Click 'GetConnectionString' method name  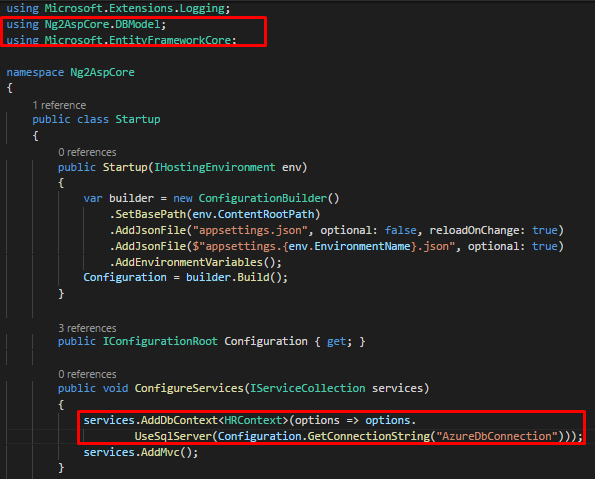(x=368, y=436)
